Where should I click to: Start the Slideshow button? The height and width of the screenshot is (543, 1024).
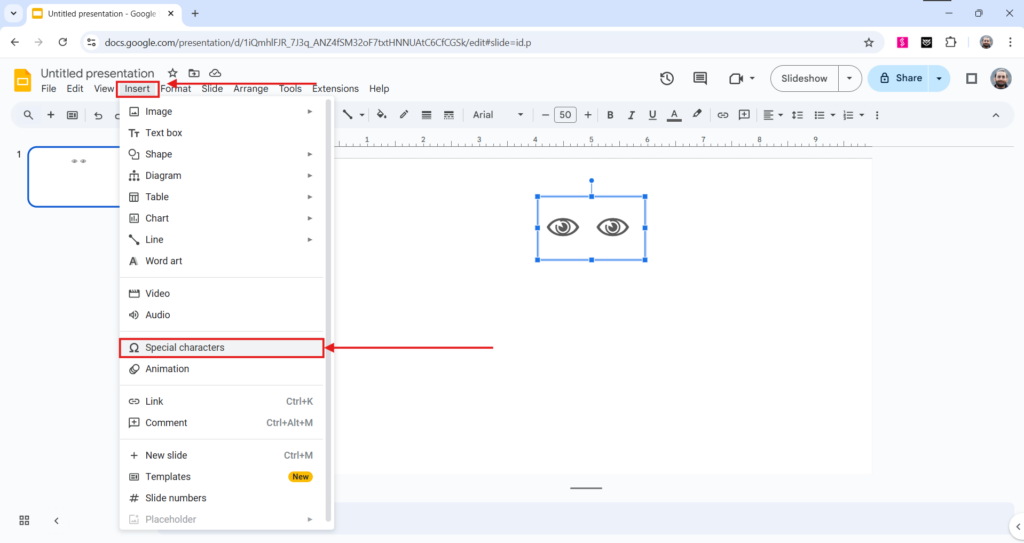point(804,78)
